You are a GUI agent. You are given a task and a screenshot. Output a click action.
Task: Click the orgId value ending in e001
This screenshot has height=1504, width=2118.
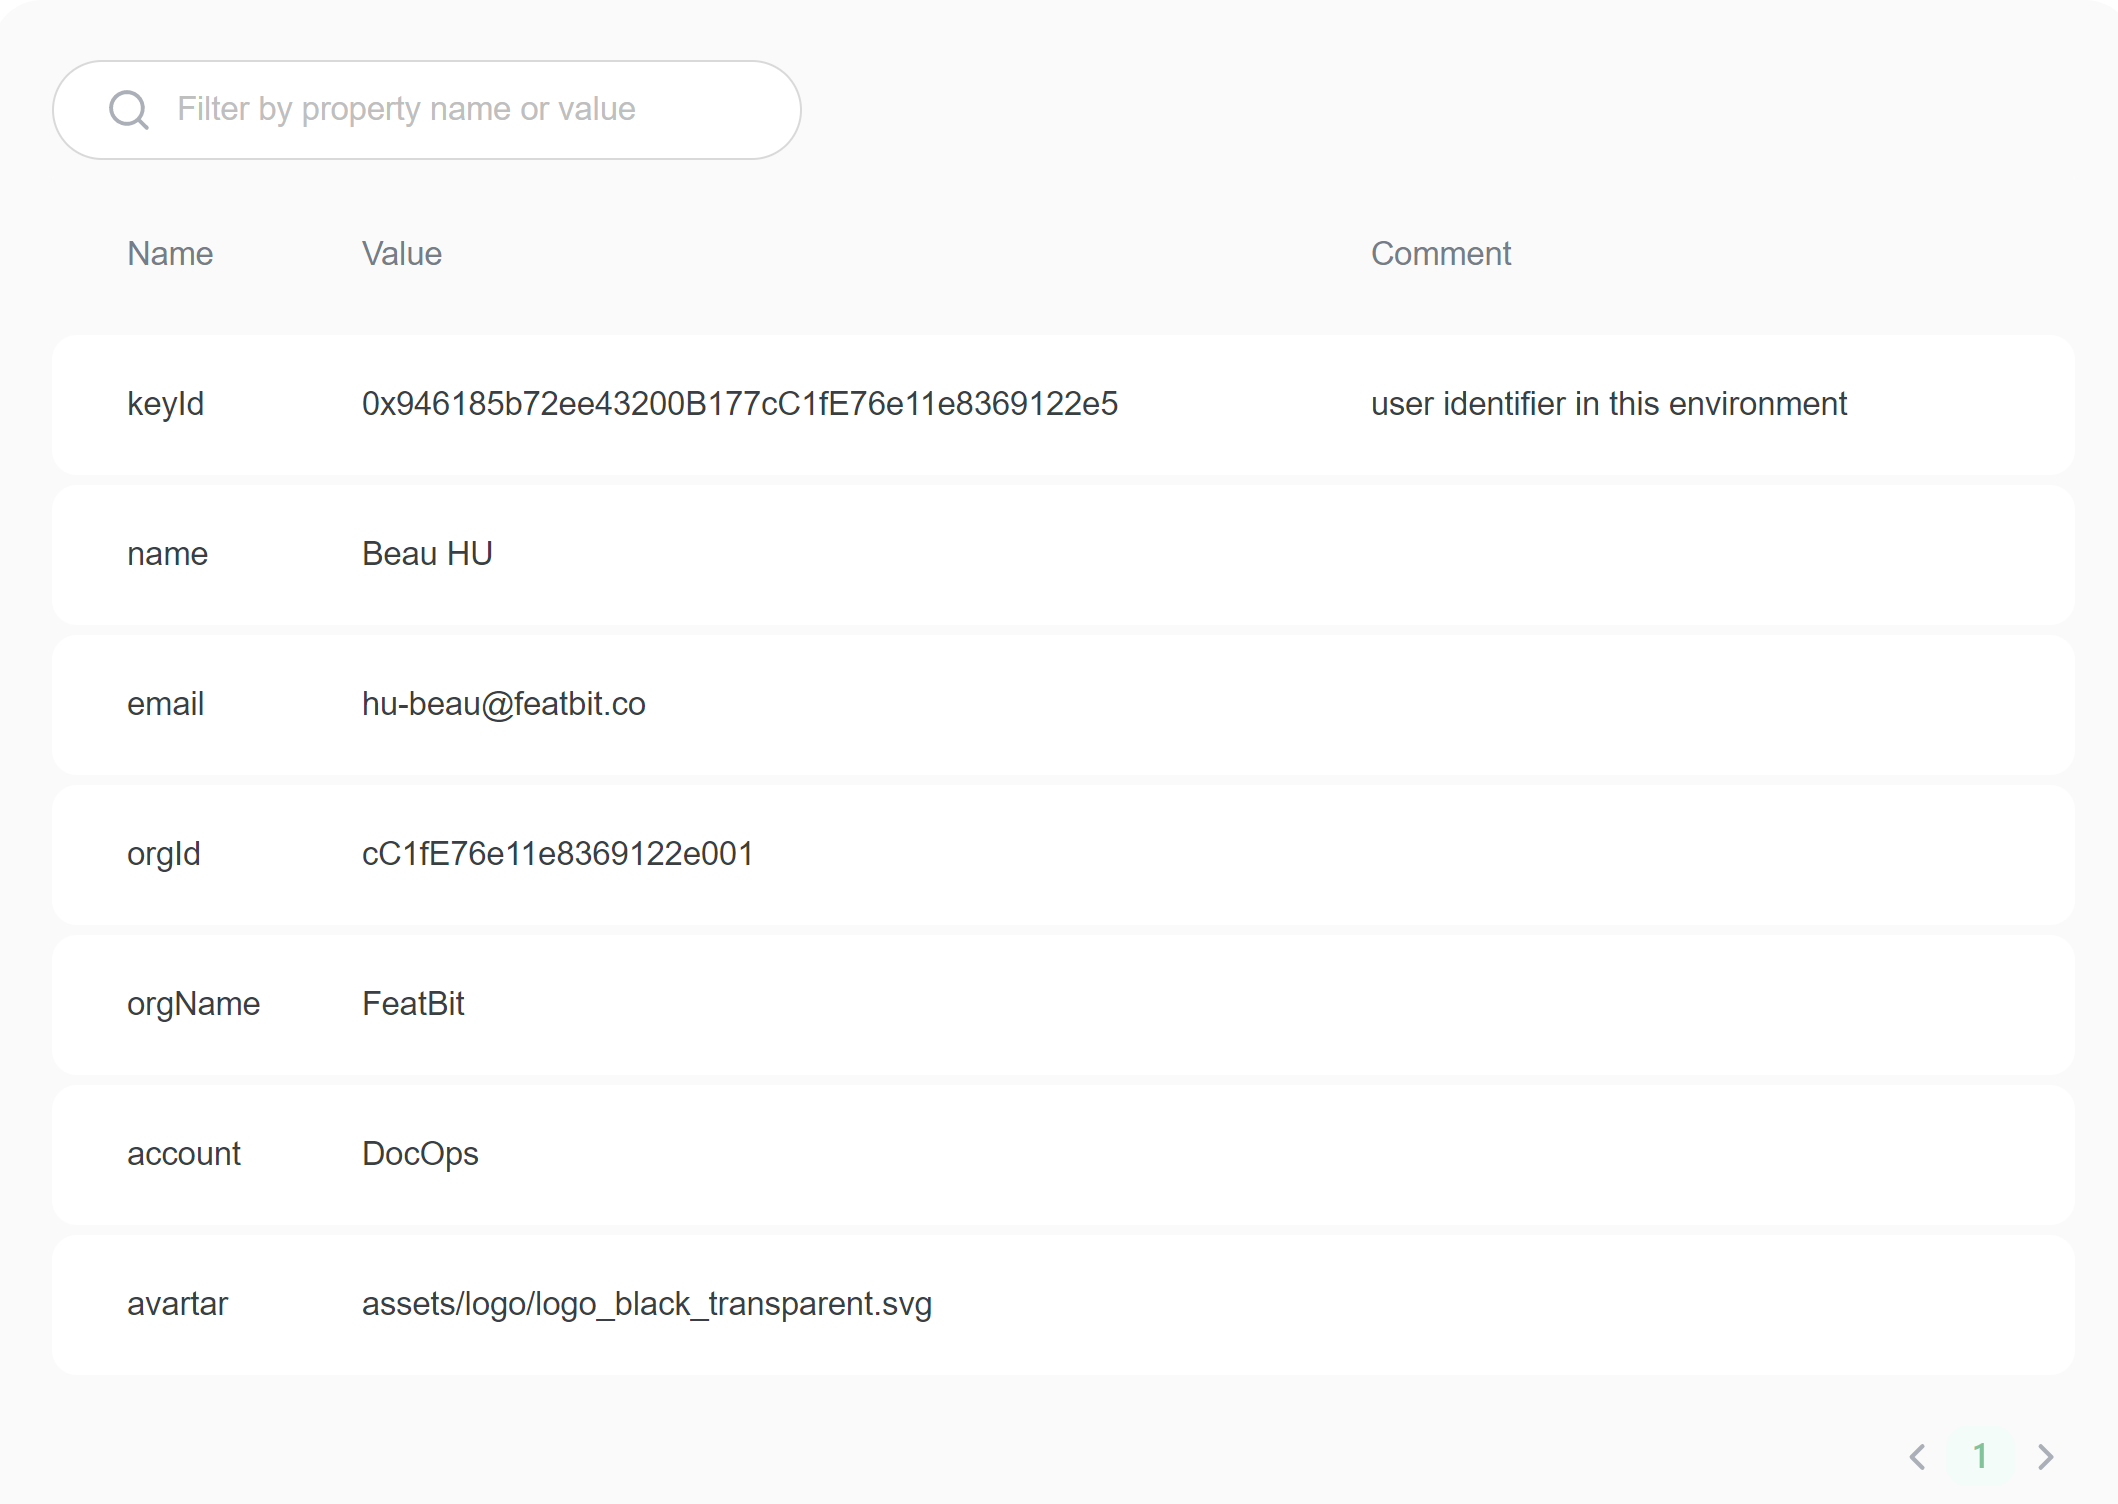pos(557,854)
